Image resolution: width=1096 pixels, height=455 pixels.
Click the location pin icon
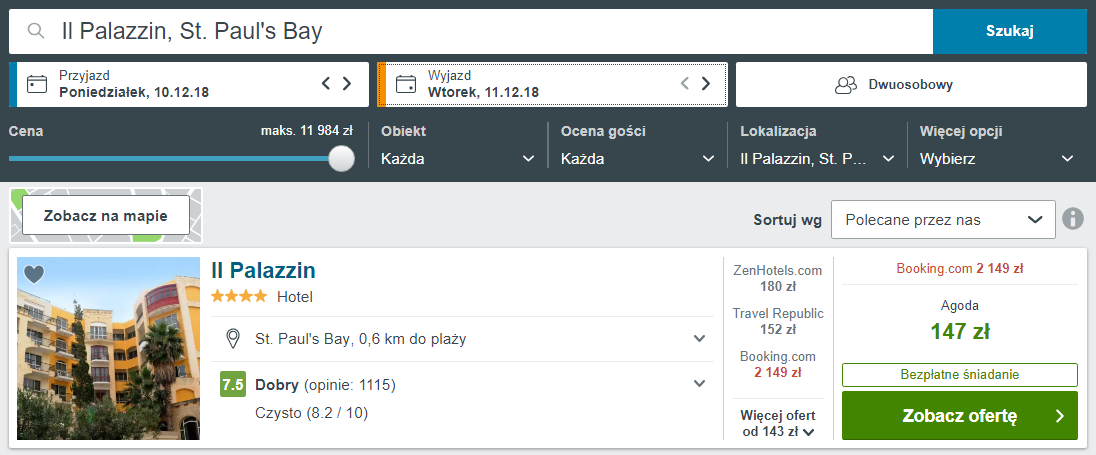[234, 339]
